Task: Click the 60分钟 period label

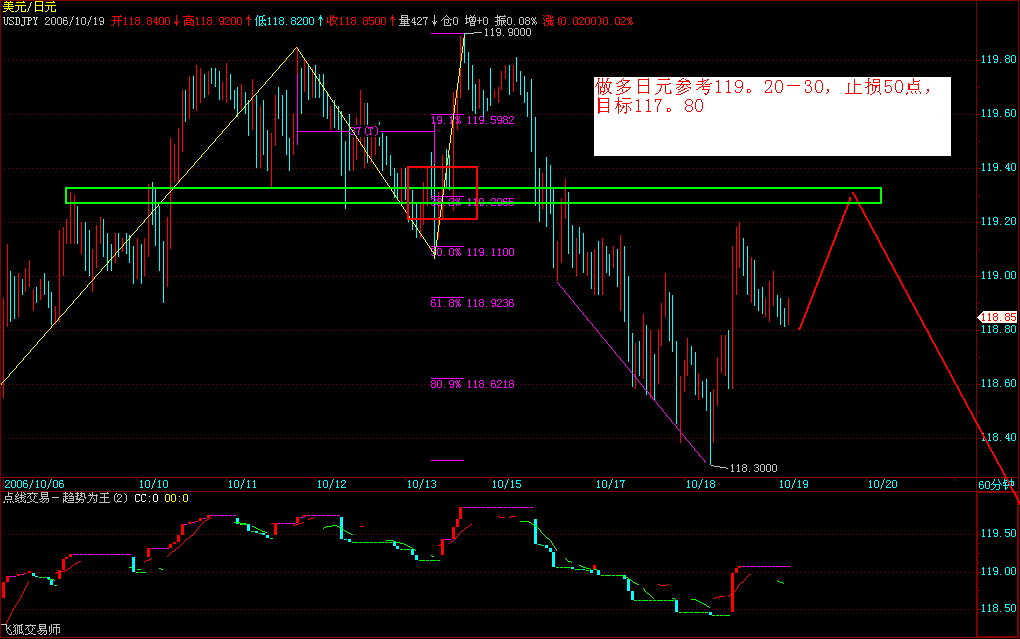Action: tap(997, 484)
